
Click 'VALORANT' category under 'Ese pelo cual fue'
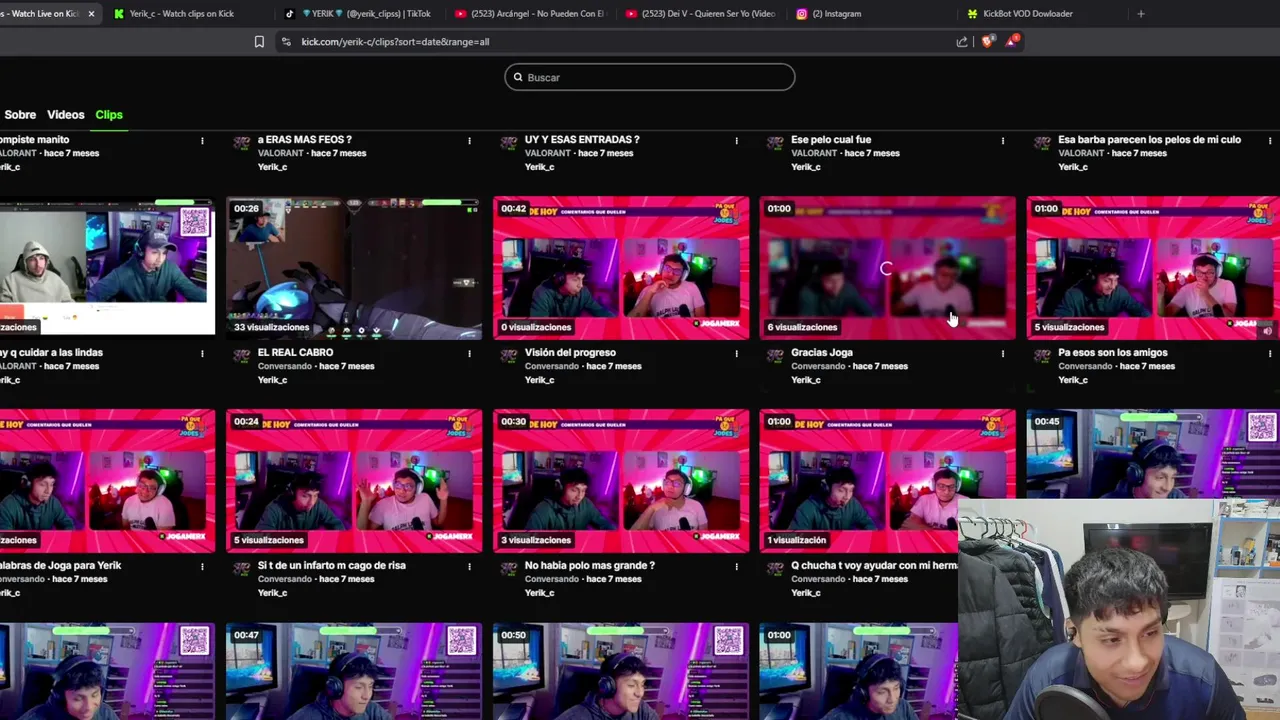pos(815,154)
